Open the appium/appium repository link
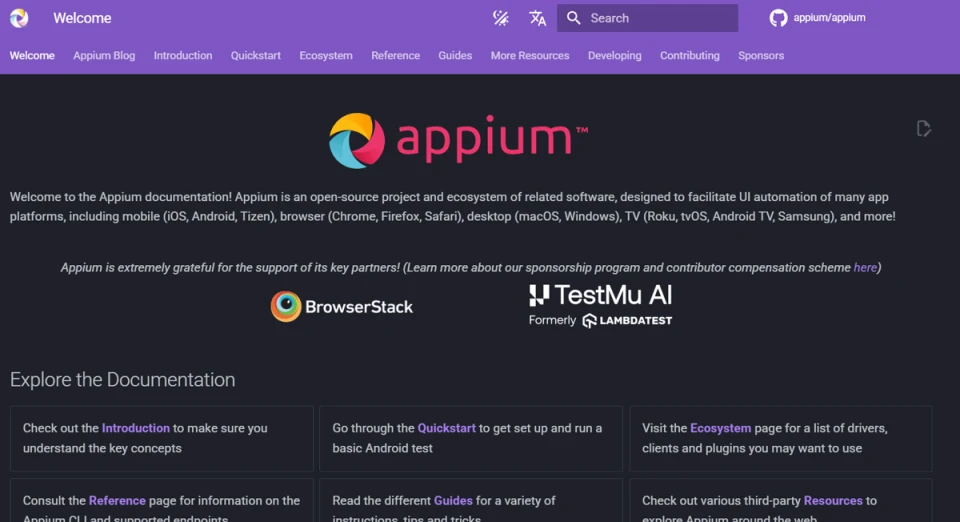This screenshot has width=960, height=522. pos(829,18)
